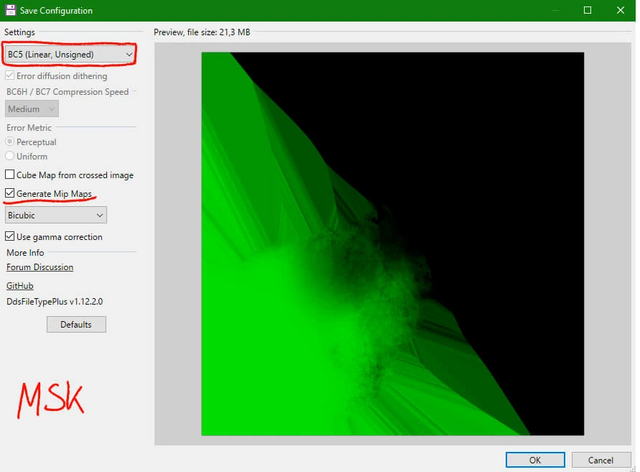
Task: Uncheck Generate Mip Maps
Action: click(11, 193)
